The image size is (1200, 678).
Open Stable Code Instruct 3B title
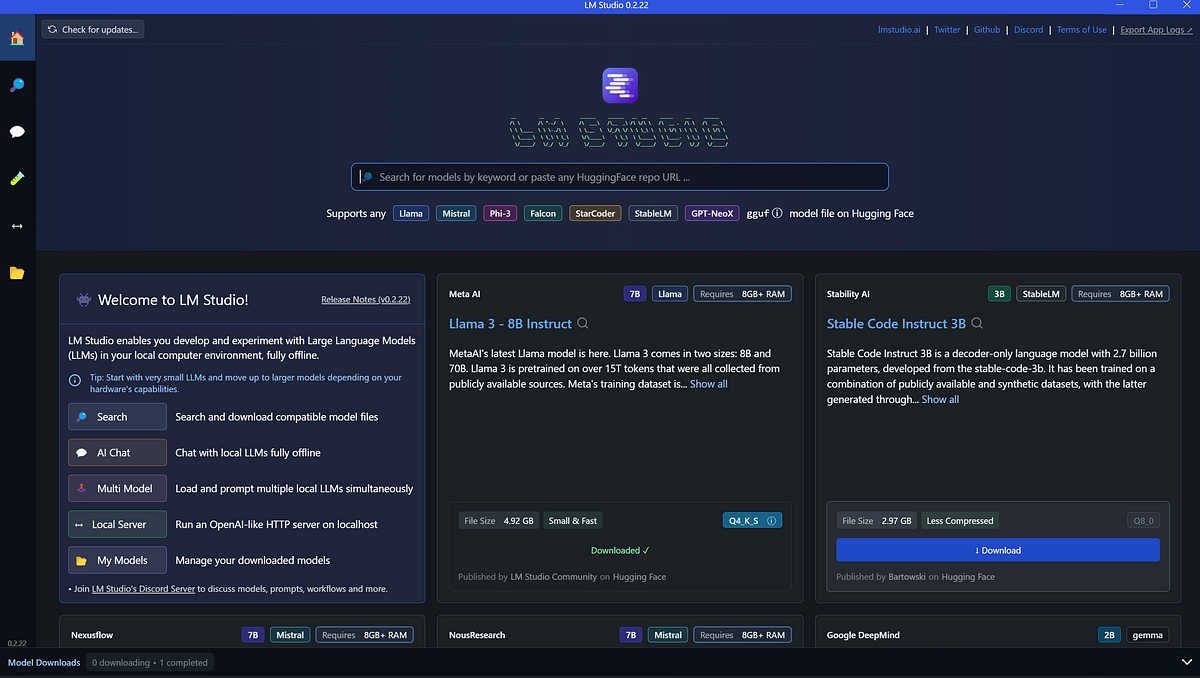896,324
